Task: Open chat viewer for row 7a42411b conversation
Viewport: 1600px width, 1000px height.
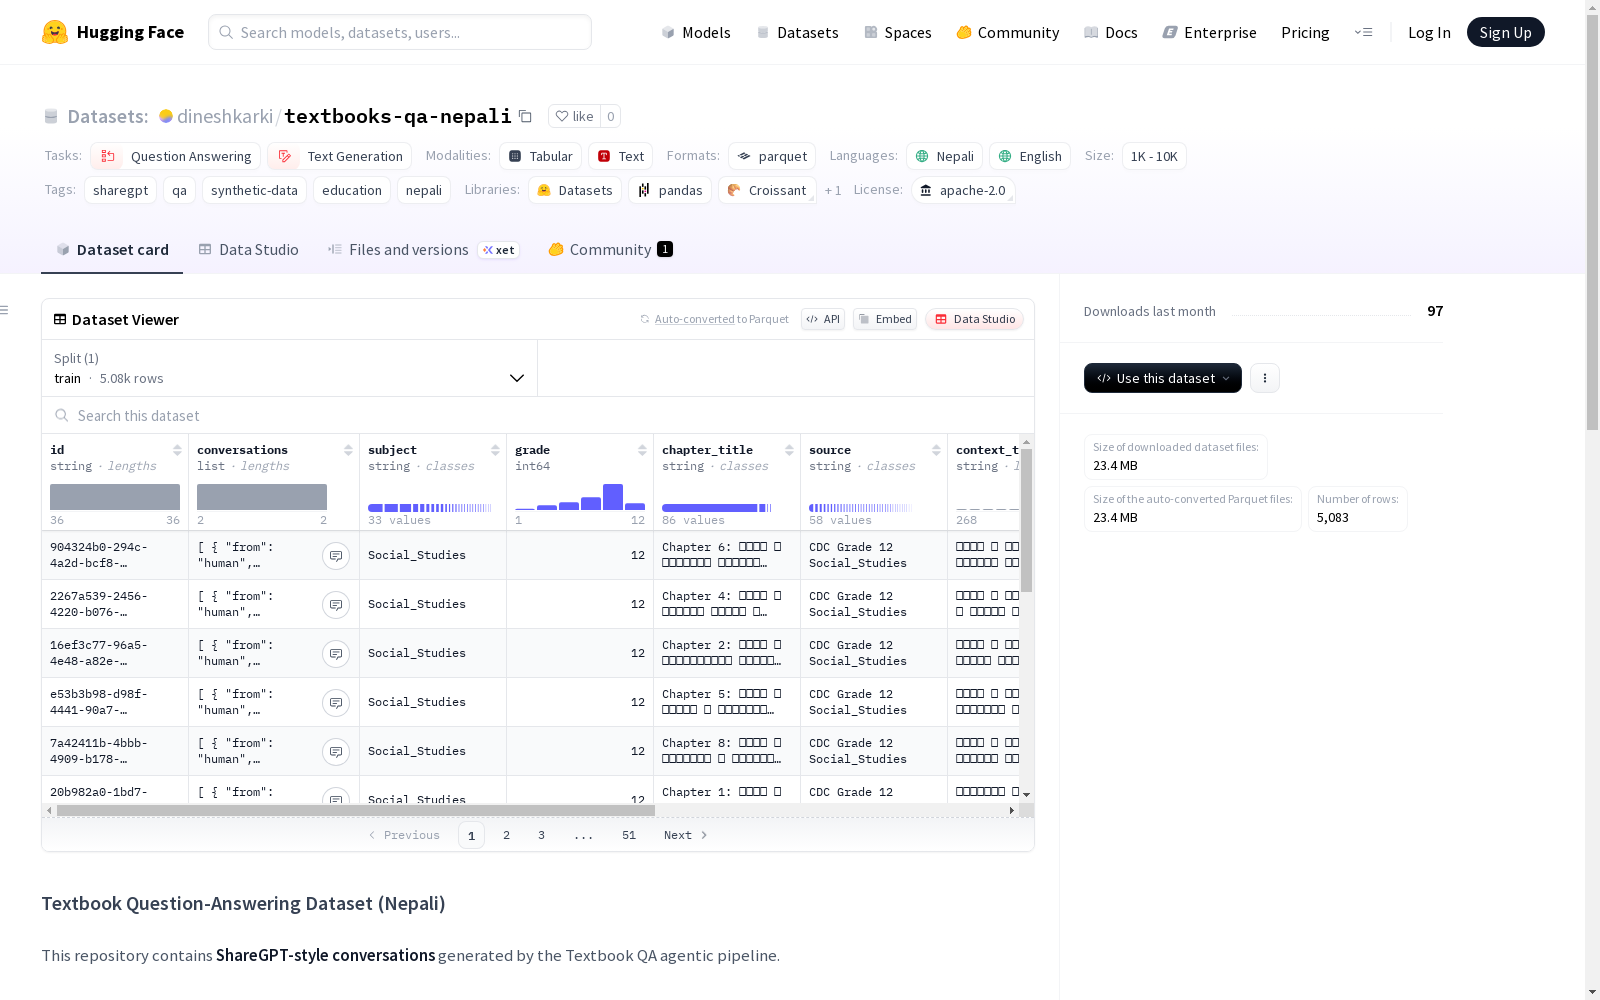Action: 336,752
